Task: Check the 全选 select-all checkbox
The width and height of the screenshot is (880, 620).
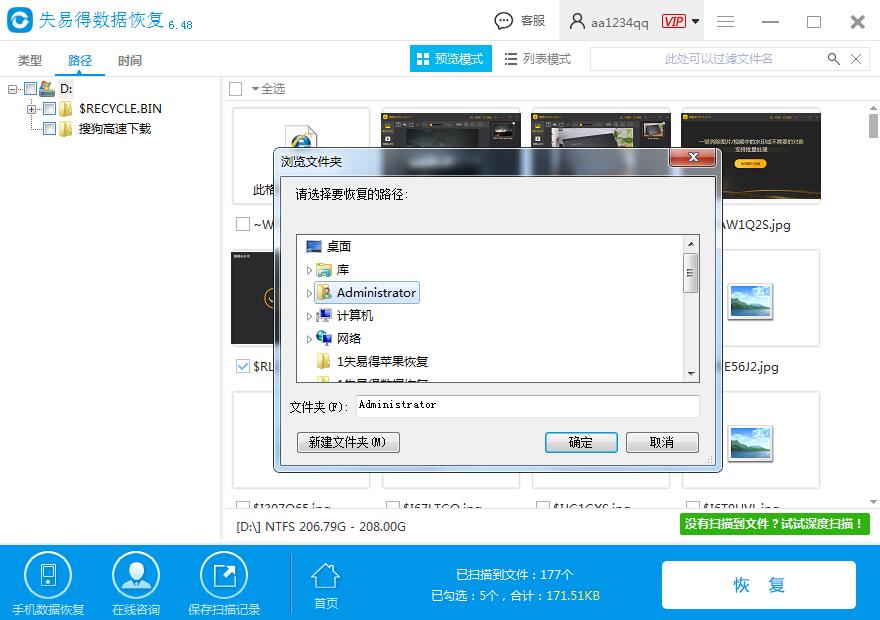Action: coord(236,89)
